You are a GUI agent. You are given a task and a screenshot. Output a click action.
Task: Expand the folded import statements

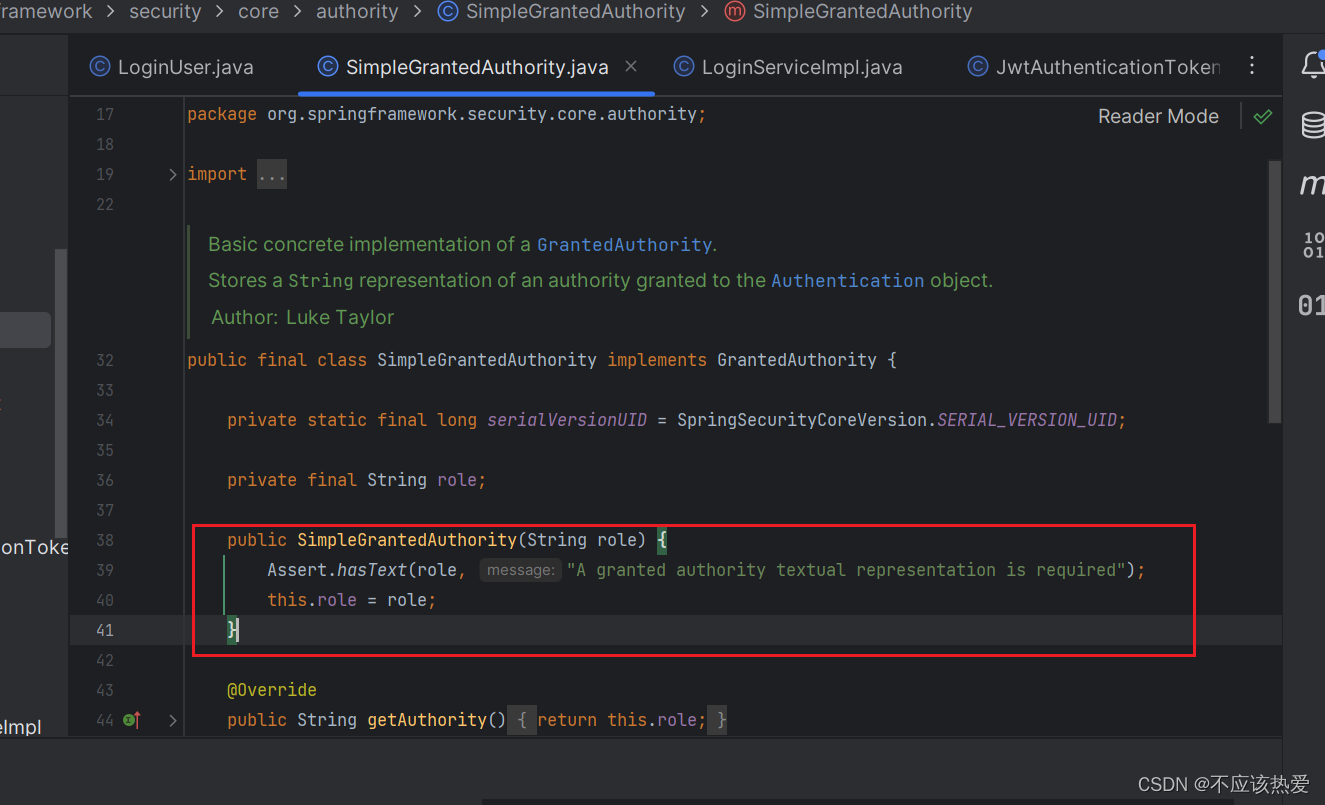pos(173,174)
